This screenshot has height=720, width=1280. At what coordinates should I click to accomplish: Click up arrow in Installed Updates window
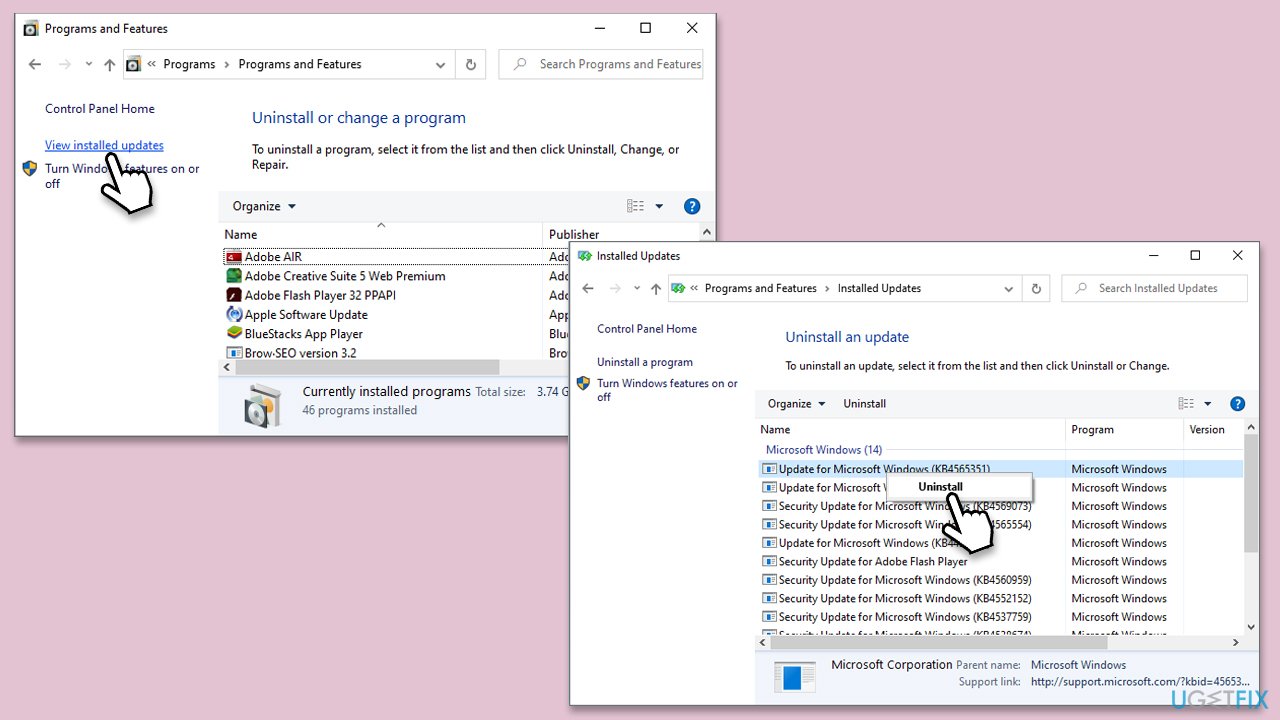click(x=656, y=288)
